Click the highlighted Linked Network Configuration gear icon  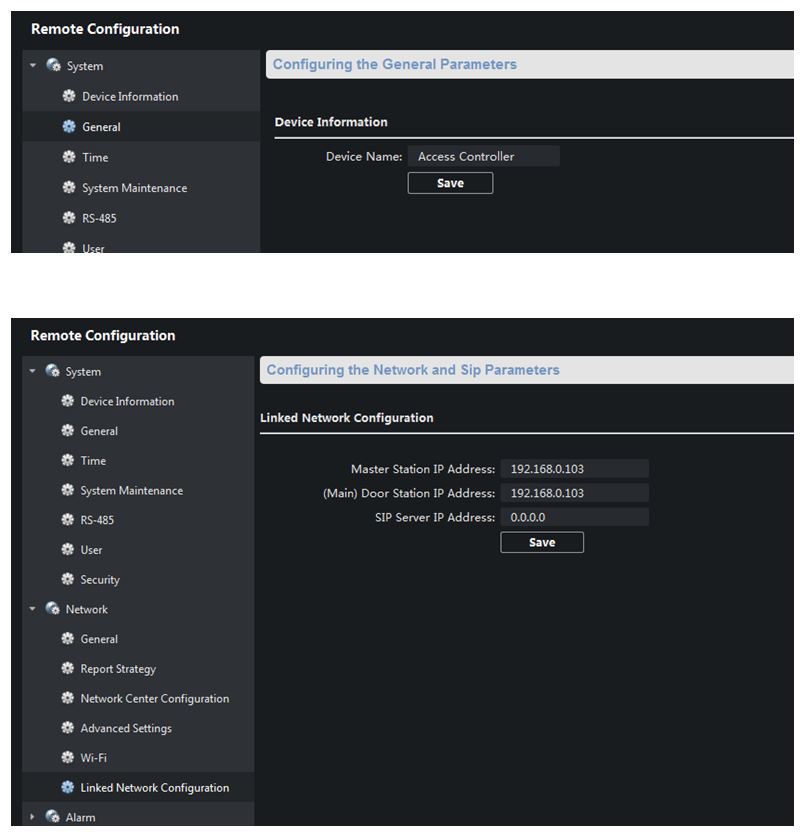click(68, 788)
